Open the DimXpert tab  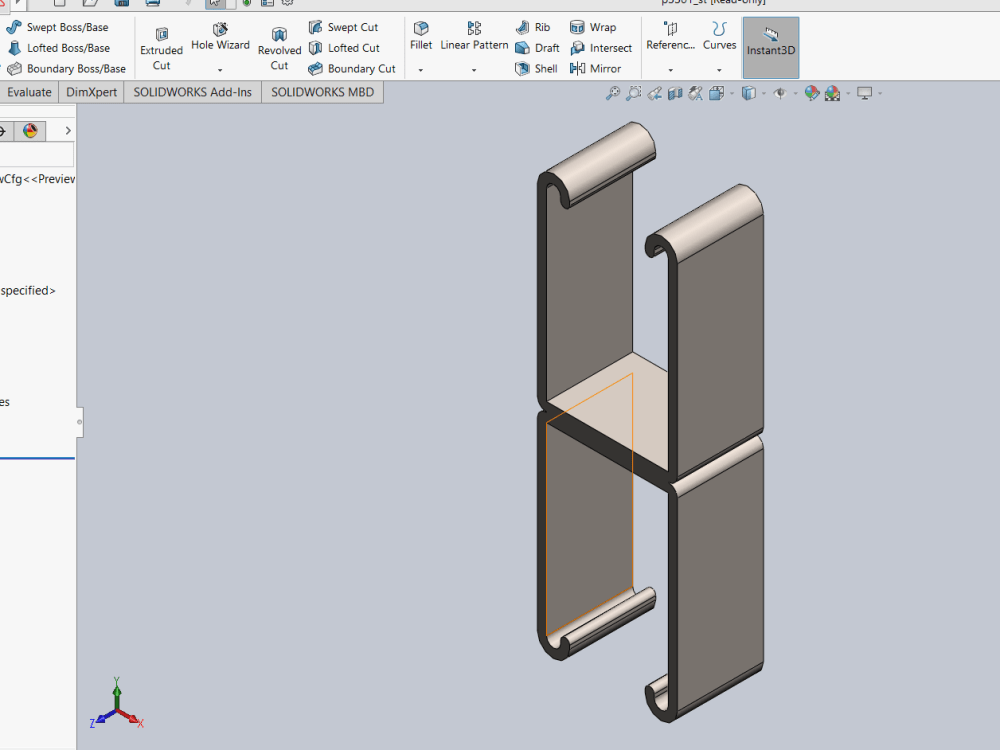pyautogui.click(x=91, y=91)
